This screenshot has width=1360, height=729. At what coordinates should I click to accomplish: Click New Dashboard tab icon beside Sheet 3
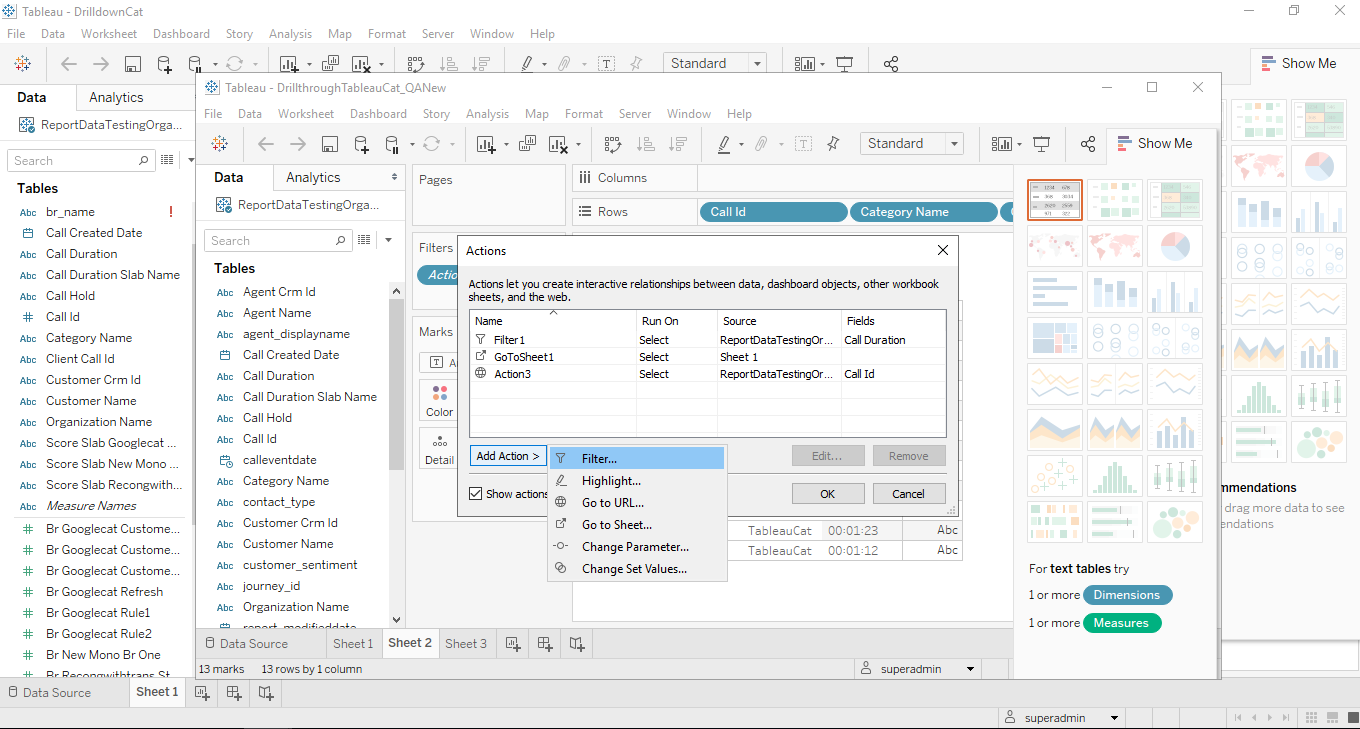[x=545, y=643]
